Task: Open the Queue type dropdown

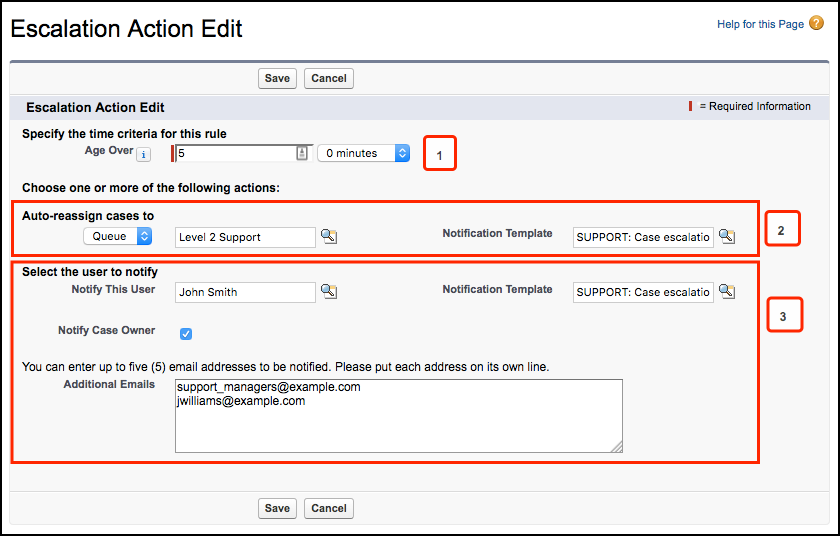Action: [117, 236]
